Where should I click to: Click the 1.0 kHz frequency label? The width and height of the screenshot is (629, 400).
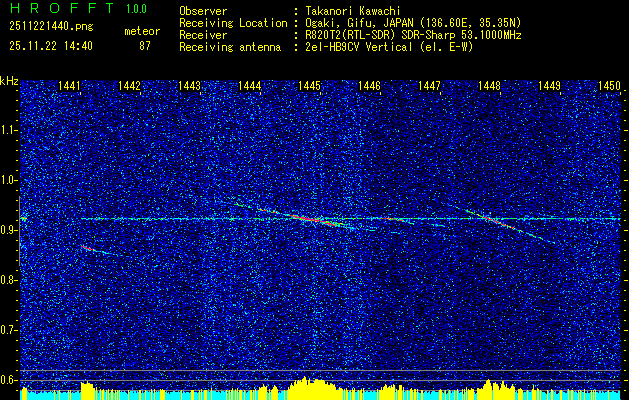(8, 180)
